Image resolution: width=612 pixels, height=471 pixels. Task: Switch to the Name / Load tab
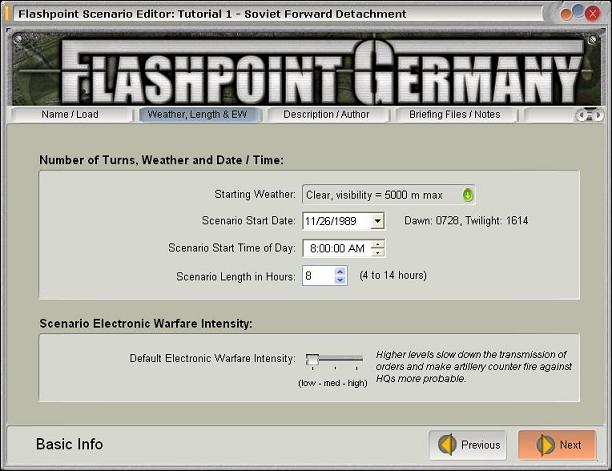[x=70, y=115]
